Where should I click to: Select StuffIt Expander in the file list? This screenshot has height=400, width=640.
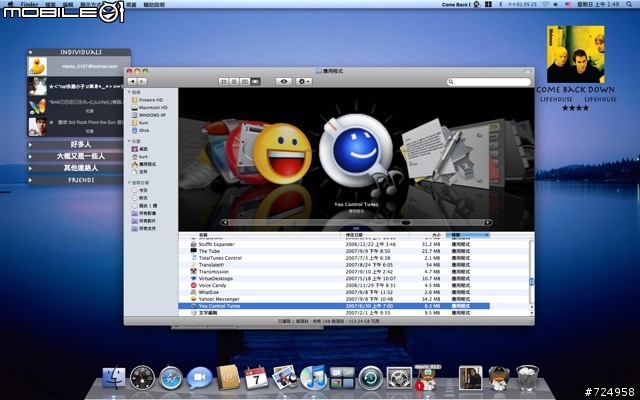[334, 244]
